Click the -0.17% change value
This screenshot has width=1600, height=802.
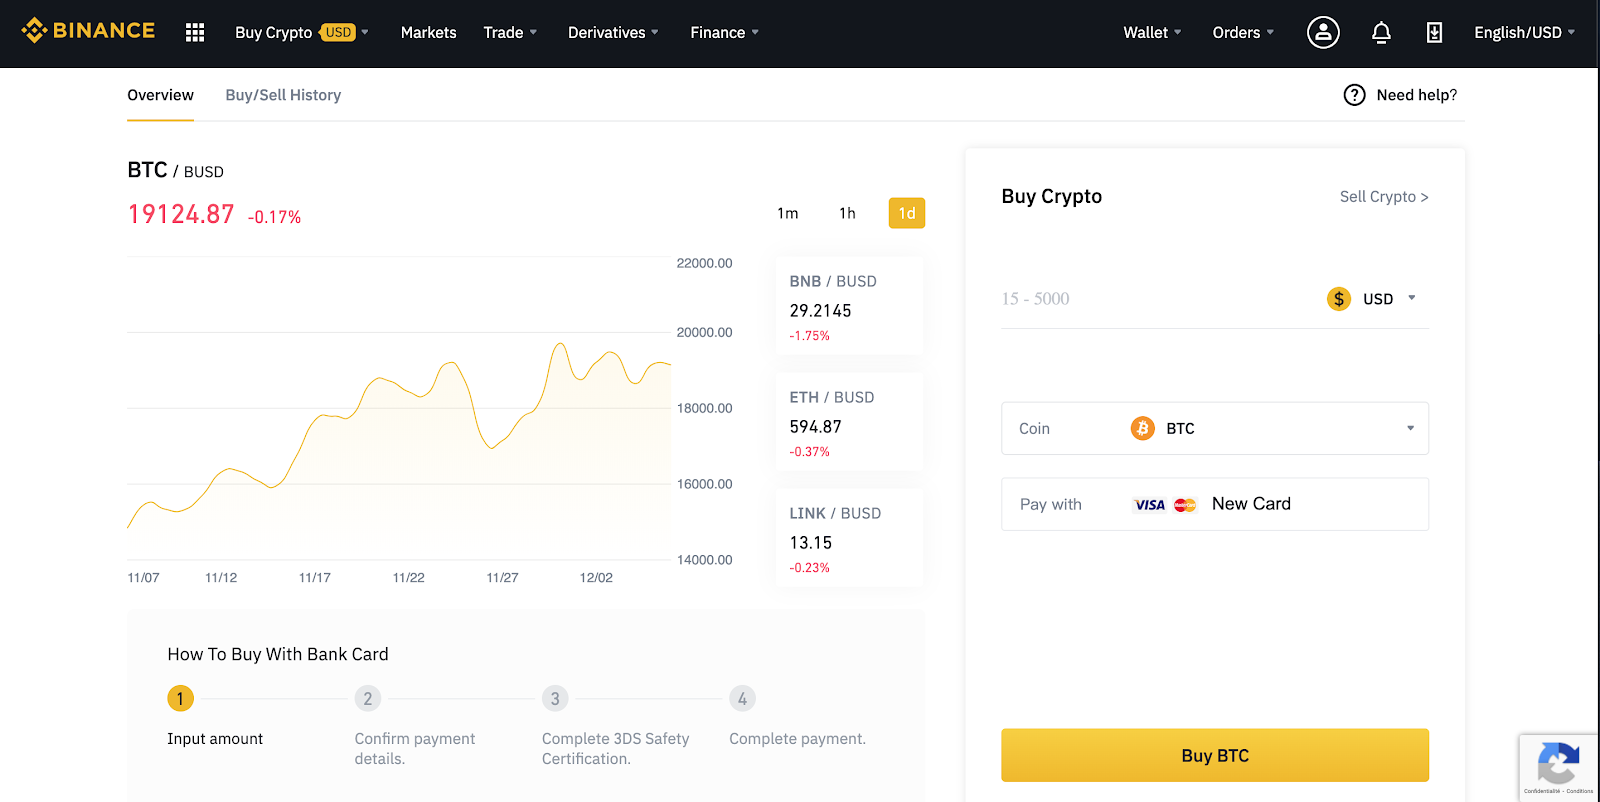tap(274, 217)
